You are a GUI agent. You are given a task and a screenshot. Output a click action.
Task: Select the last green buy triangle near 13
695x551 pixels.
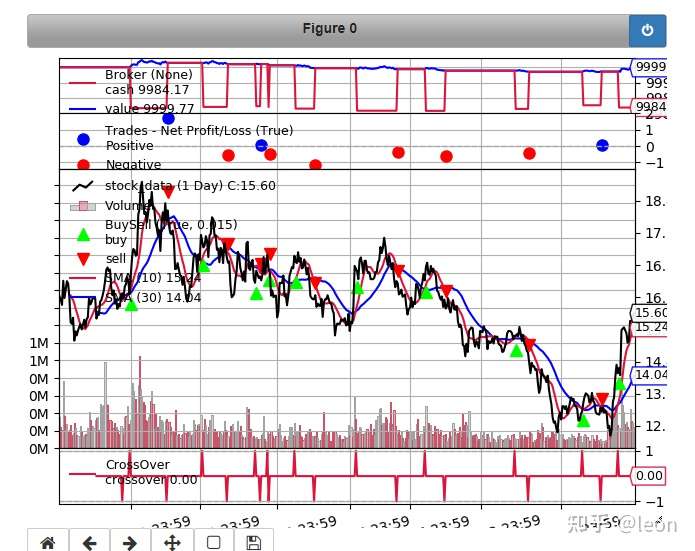(620, 384)
